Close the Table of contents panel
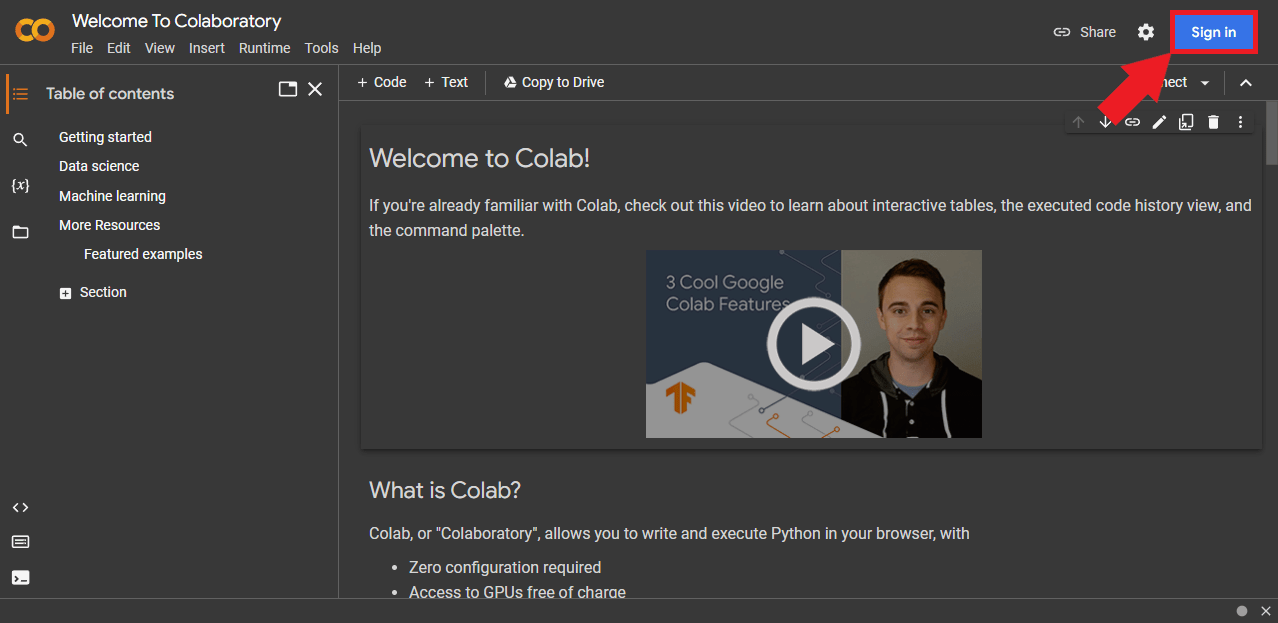The width and height of the screenshot is (1278, 623). (315, 89)
